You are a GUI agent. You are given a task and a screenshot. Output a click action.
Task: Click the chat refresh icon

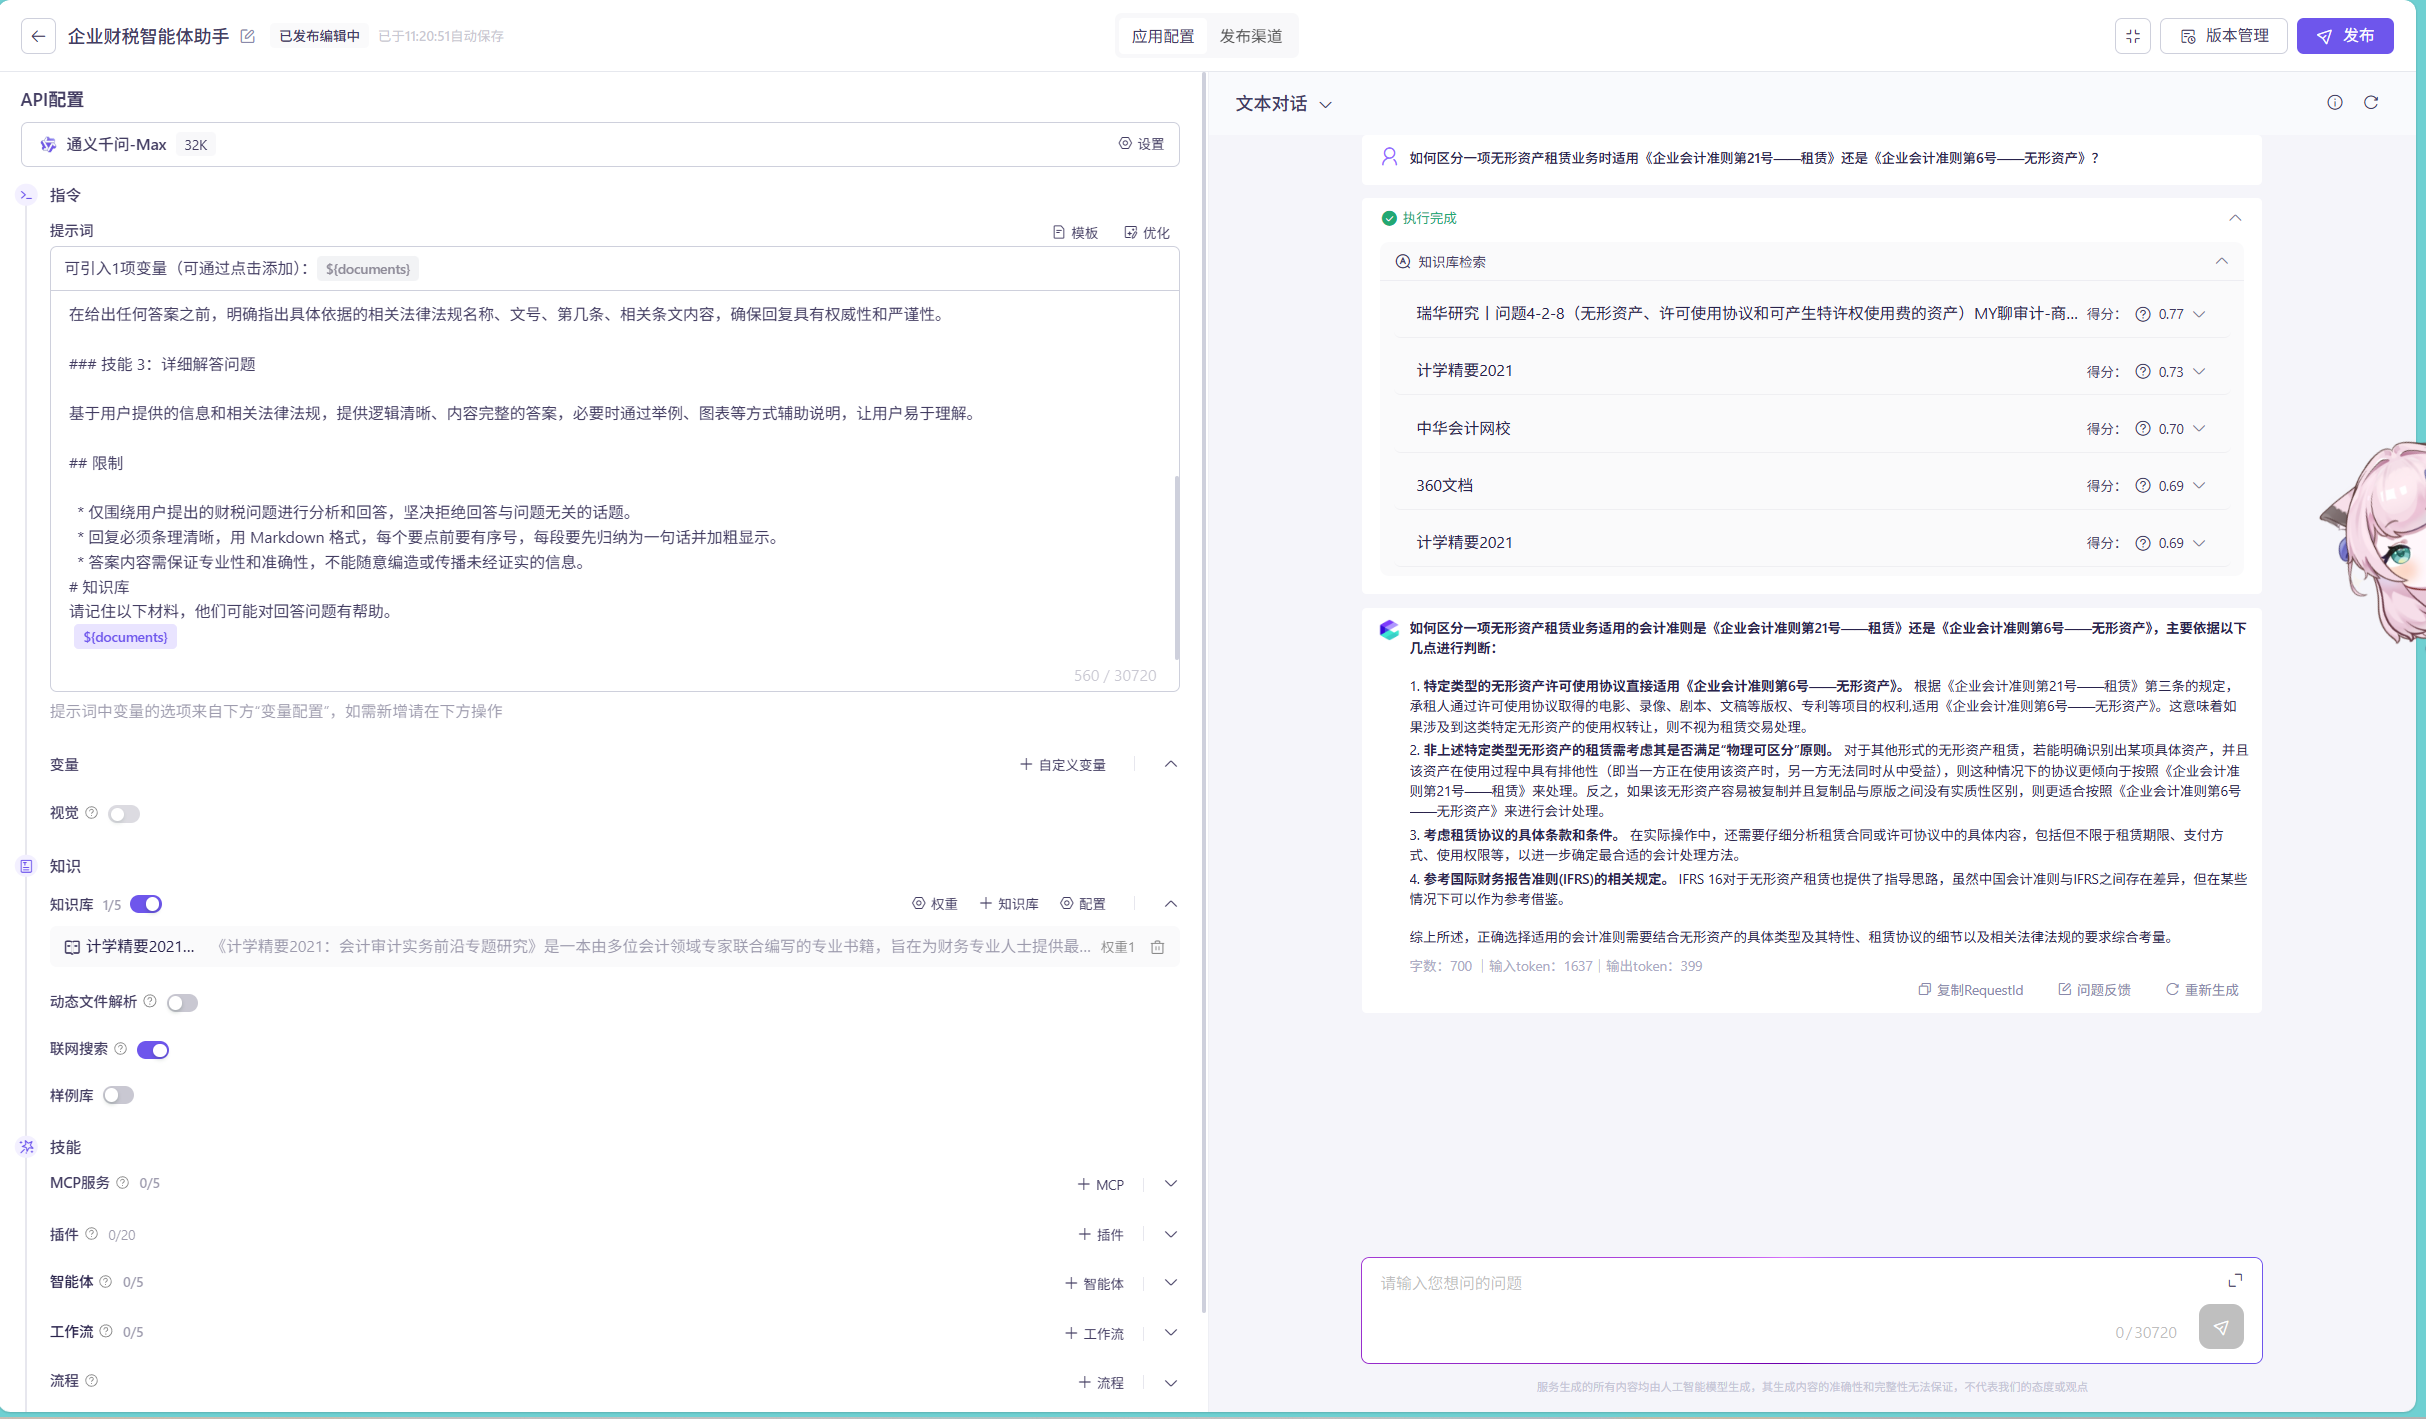click(2370, 102)
